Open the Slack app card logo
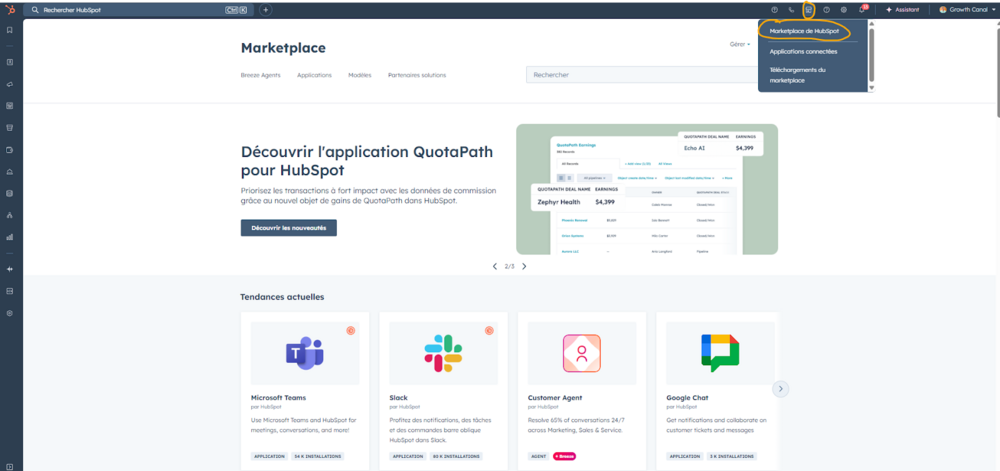1000x471 pixels. point(443,353)
